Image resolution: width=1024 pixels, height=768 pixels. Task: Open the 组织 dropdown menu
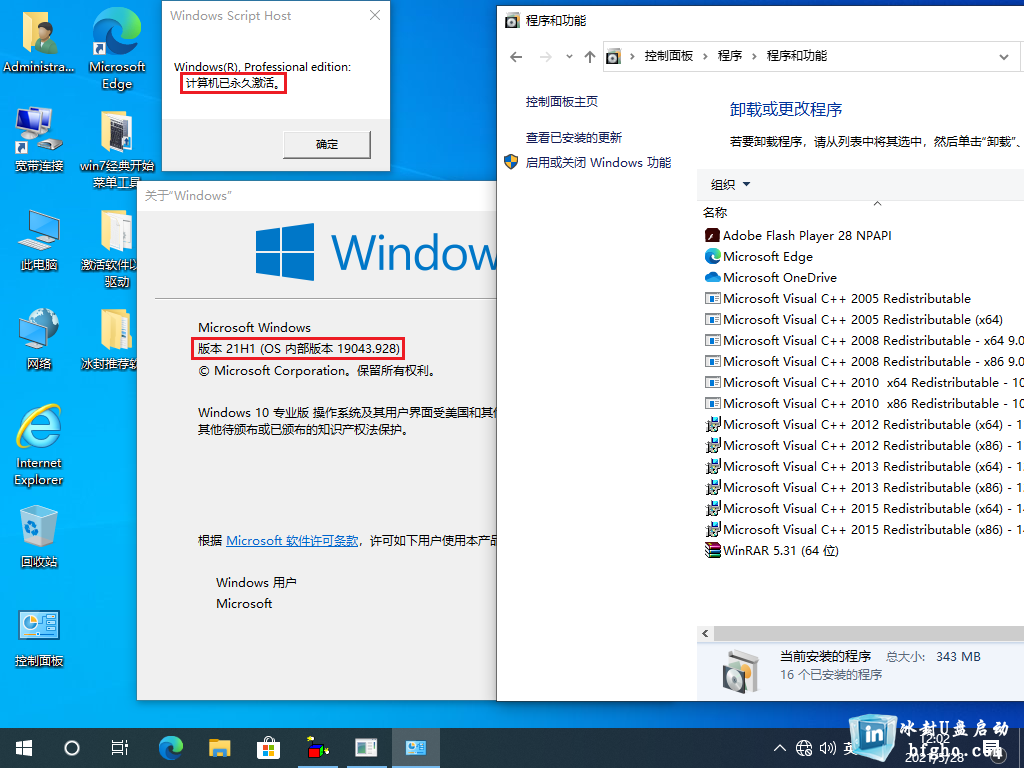coord(730,185)
